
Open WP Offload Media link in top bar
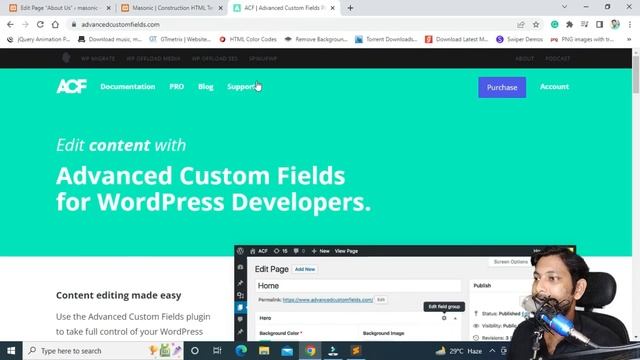(x=153, y=59)
